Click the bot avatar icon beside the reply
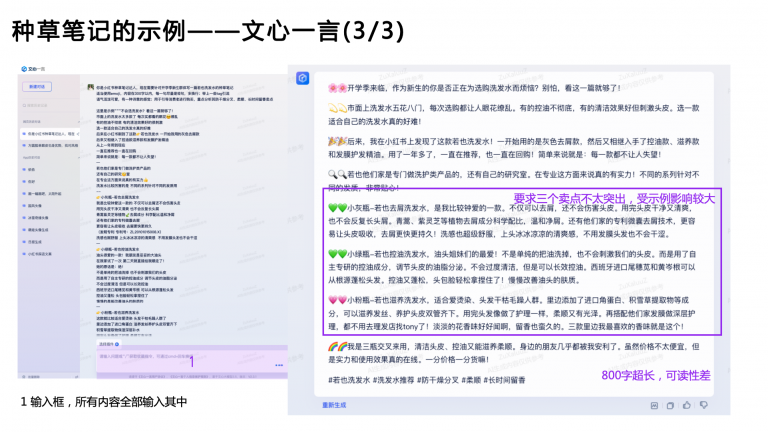 pos(303,78)
